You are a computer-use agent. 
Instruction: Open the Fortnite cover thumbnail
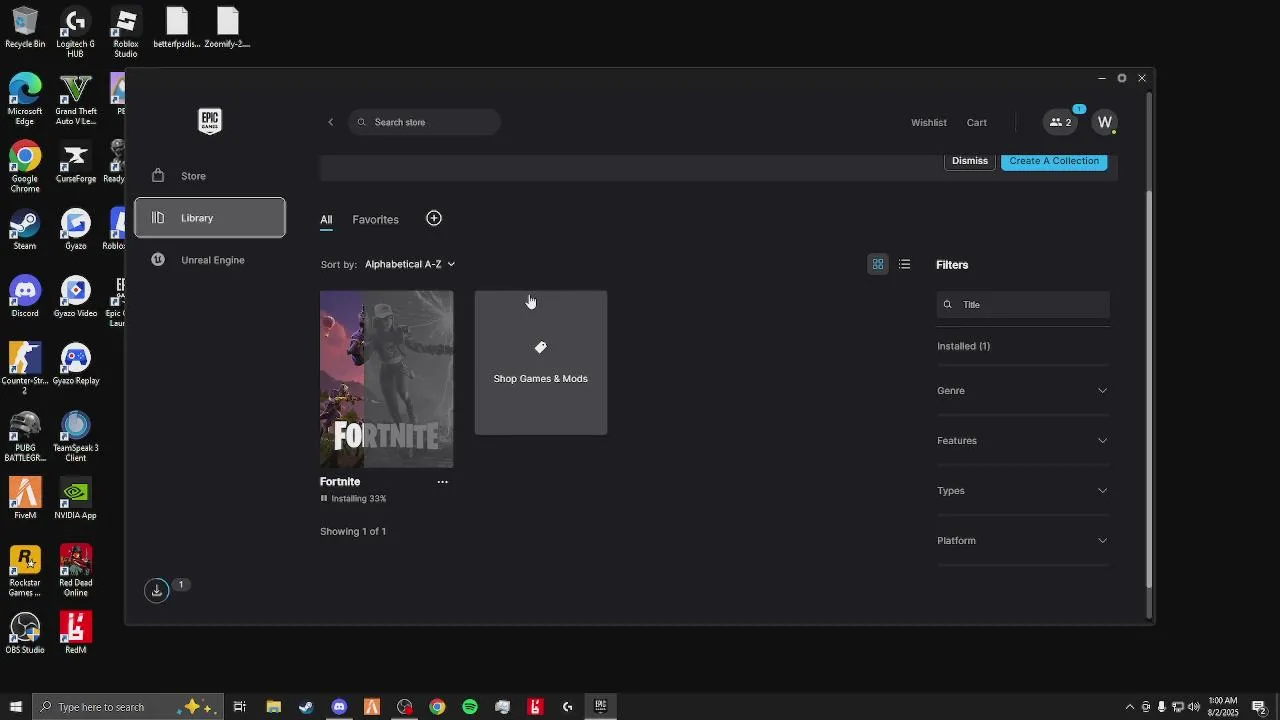tap(386, 379)
